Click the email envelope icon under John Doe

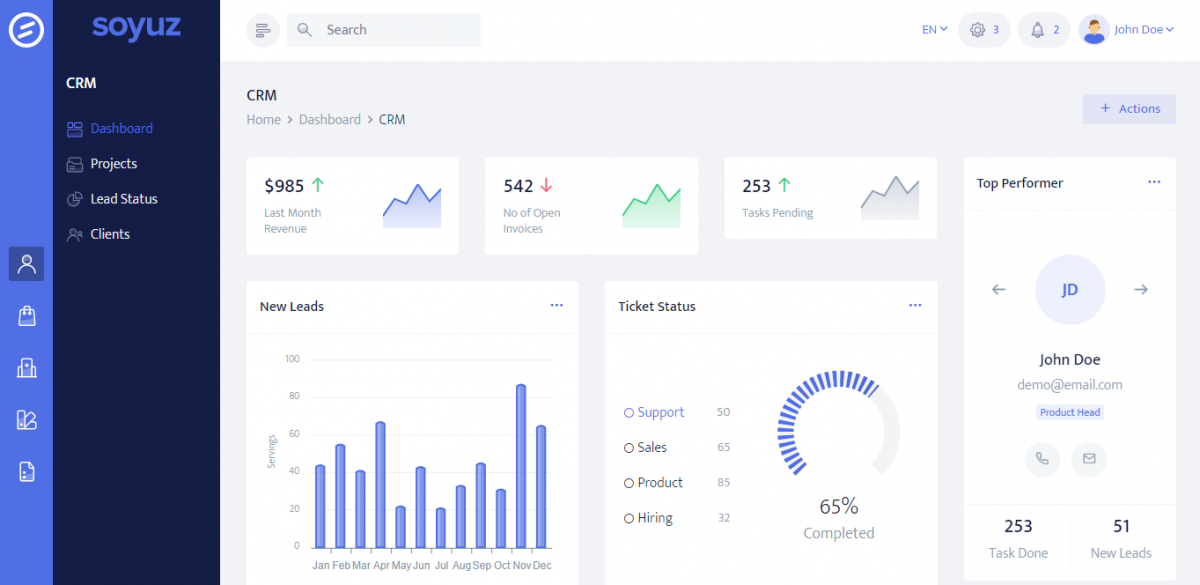click(1089, 459)
